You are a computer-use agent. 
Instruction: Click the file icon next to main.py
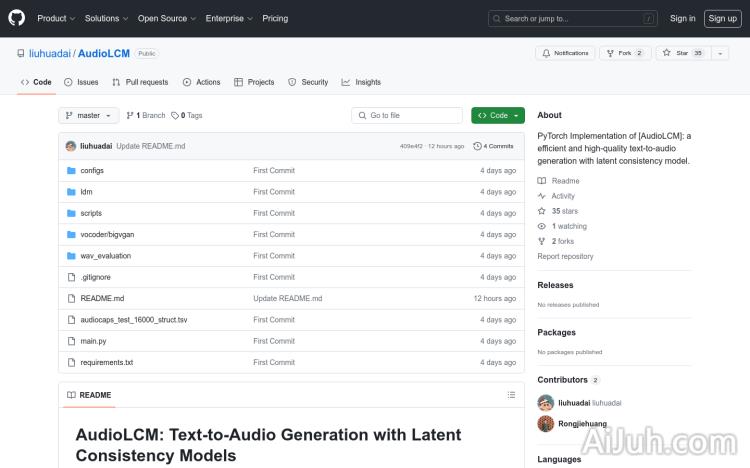(x=71, y=341)
